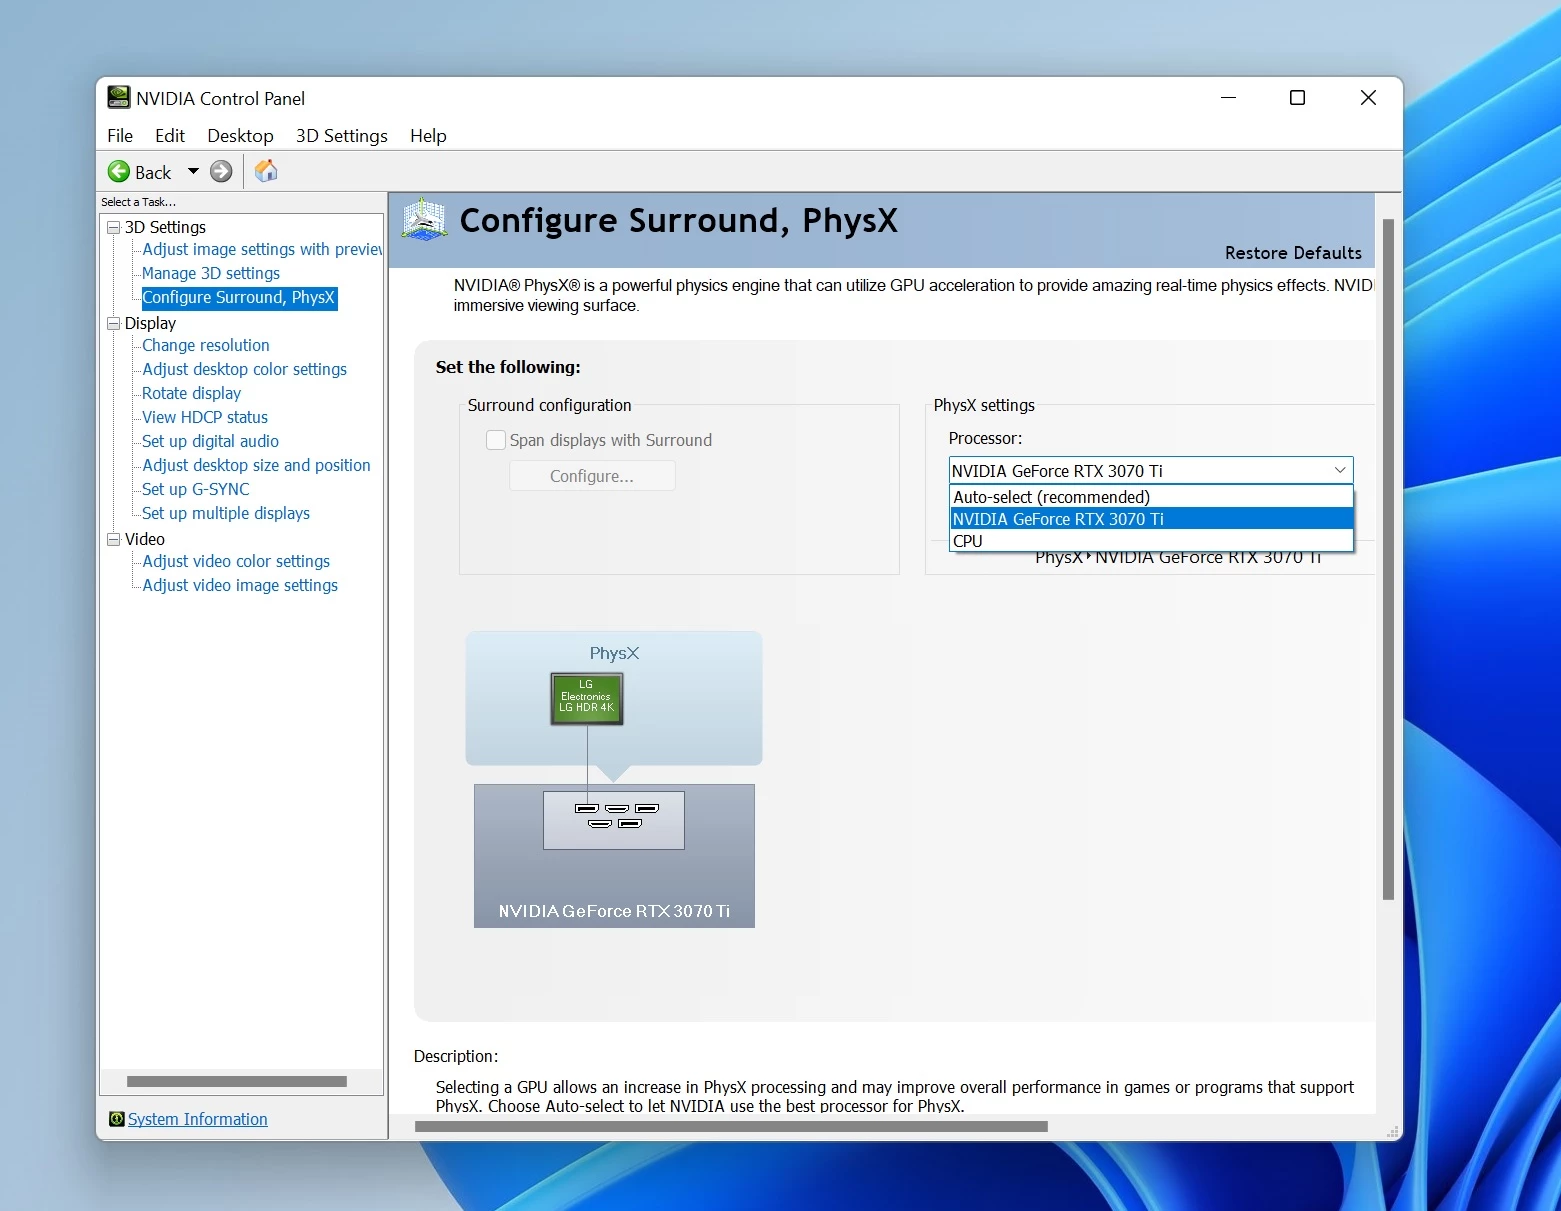Click NVIDIA GeForce RTX 3070 Ti diagram label
This screenshot has height=1211, width=1561.
614,911
